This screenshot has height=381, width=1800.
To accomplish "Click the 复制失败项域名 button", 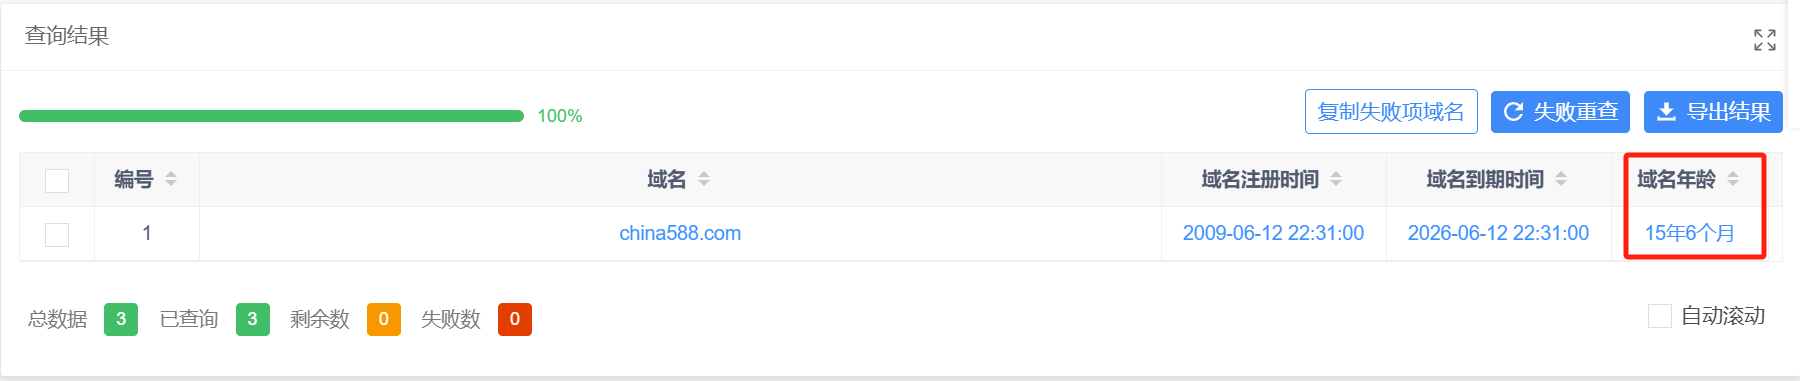I will (x=1391, y=112).
